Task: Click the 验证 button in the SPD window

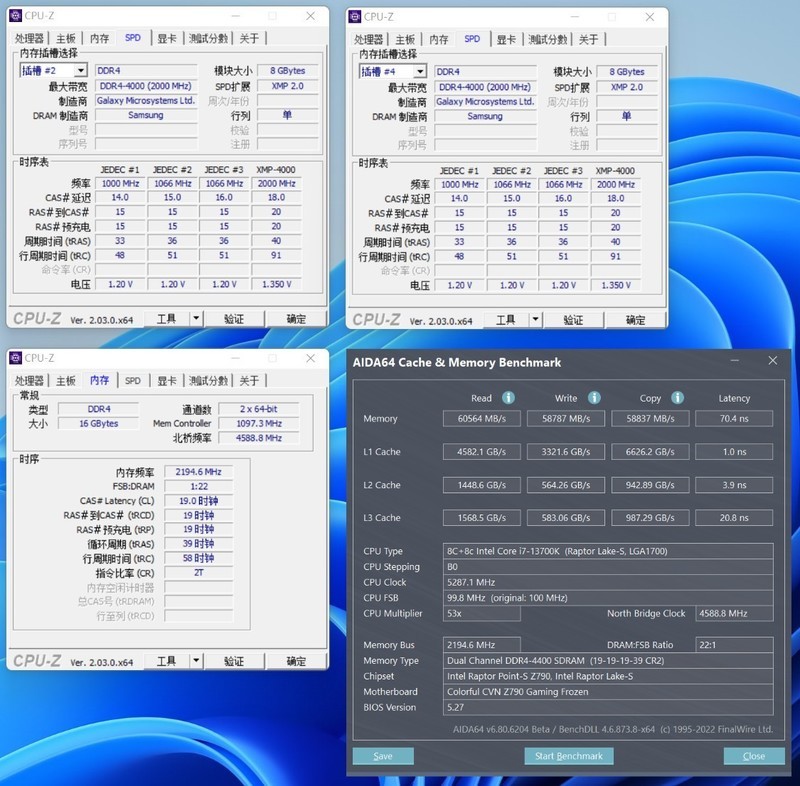Action: click(x=234, y=318)
